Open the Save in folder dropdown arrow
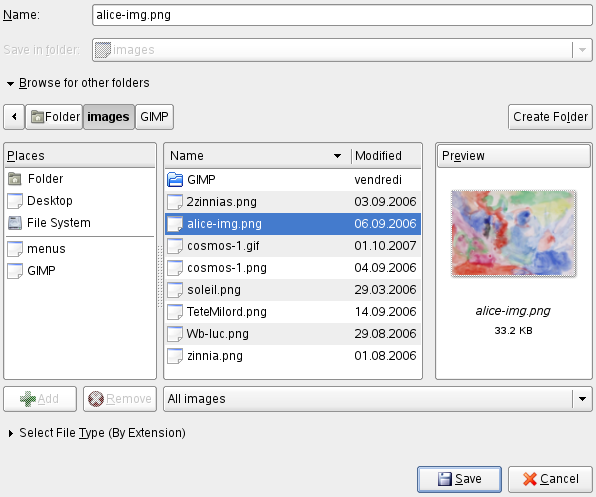Image resolution: width=596 pixels, height=497 pixels. point(582,50)
